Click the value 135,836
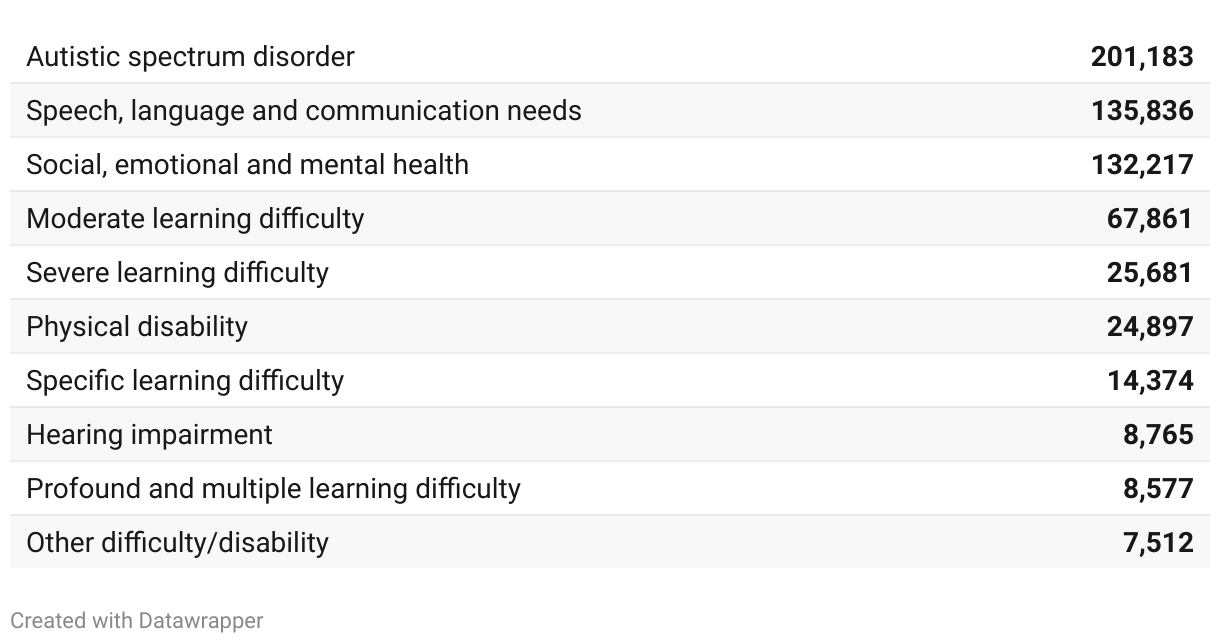 pyautogui.click(x=1142, y=111)
